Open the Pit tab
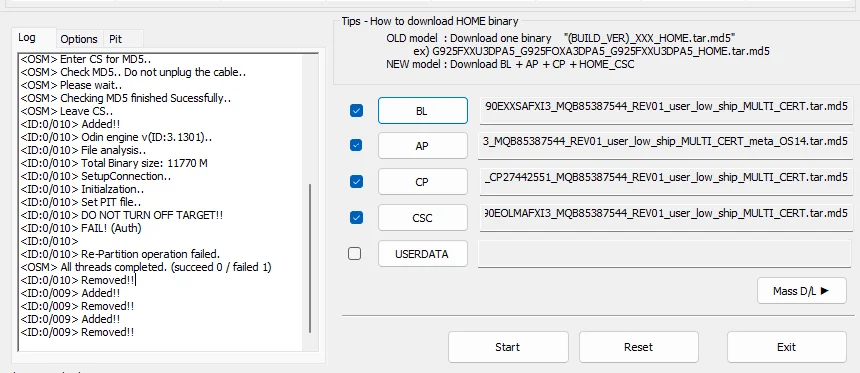860x373 pixels. [x=116, y=39]
